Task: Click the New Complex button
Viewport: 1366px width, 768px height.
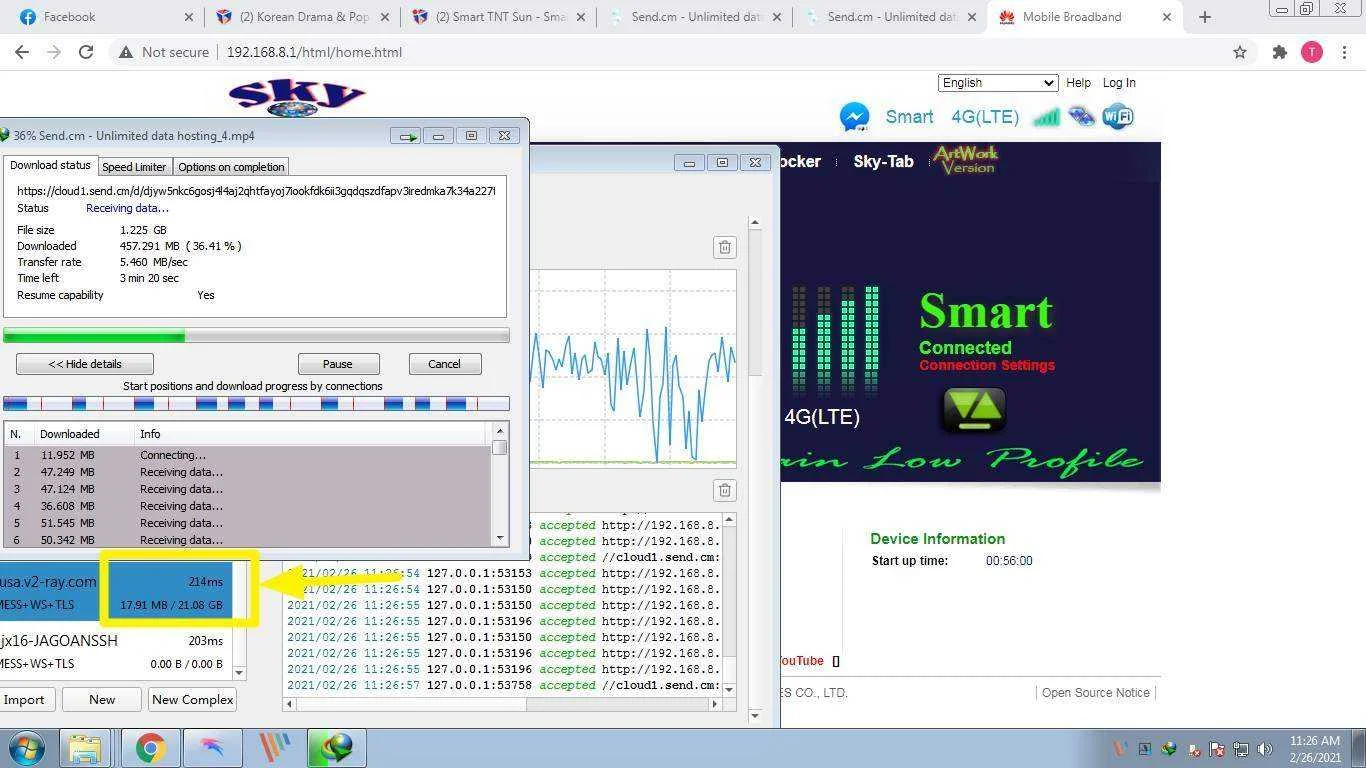Action: click(192, 700)
